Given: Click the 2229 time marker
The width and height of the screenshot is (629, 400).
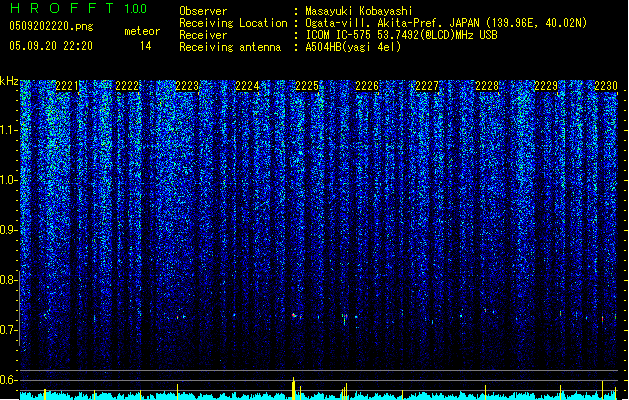Looking at the screenshot, I should (x=546, y=86).
